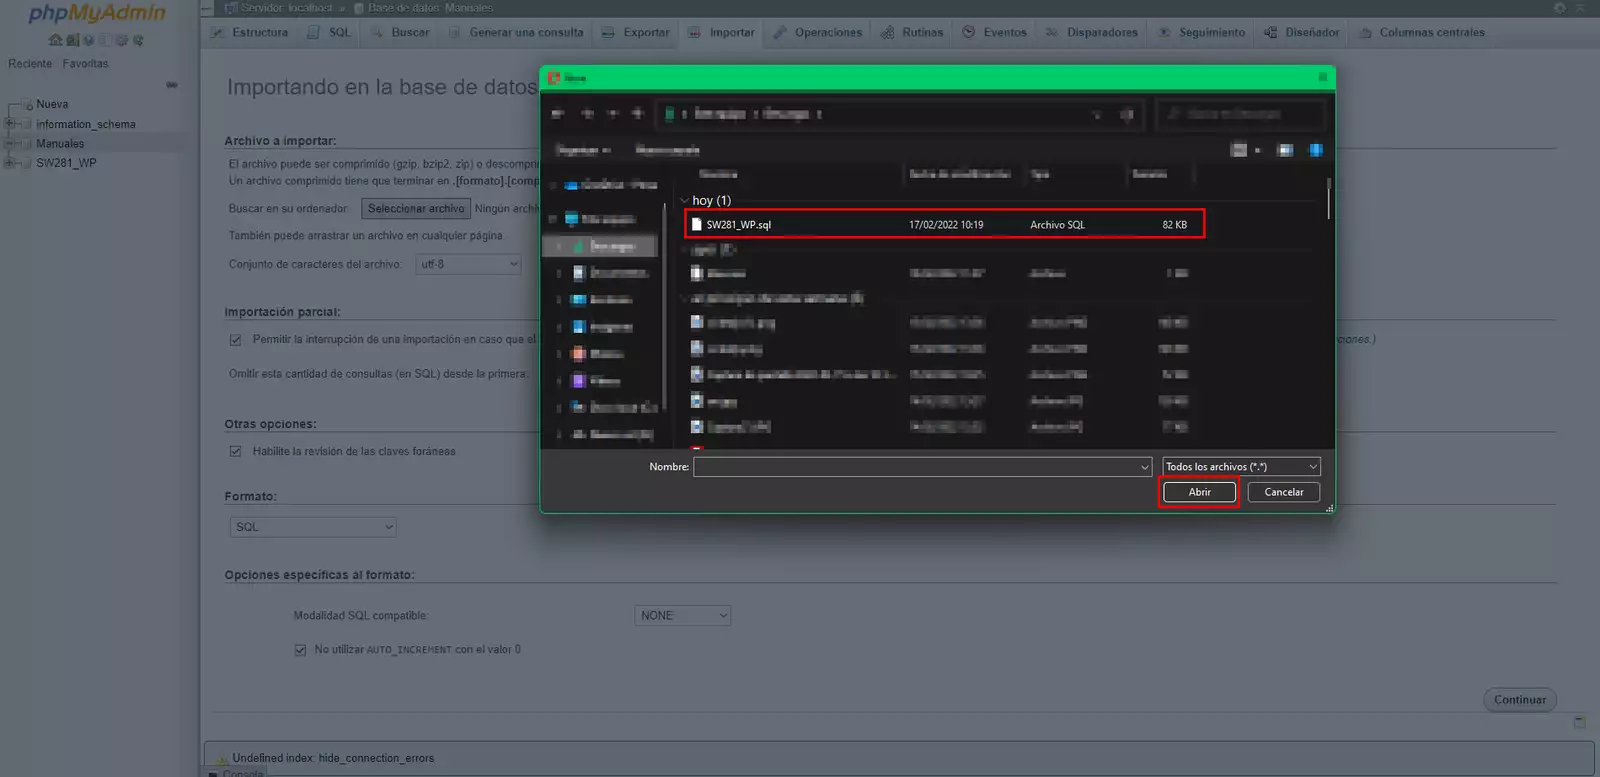This screenshot has height=777, width=1600.
Task: Expand the information_schema database tree
Action: coord(9,124)
